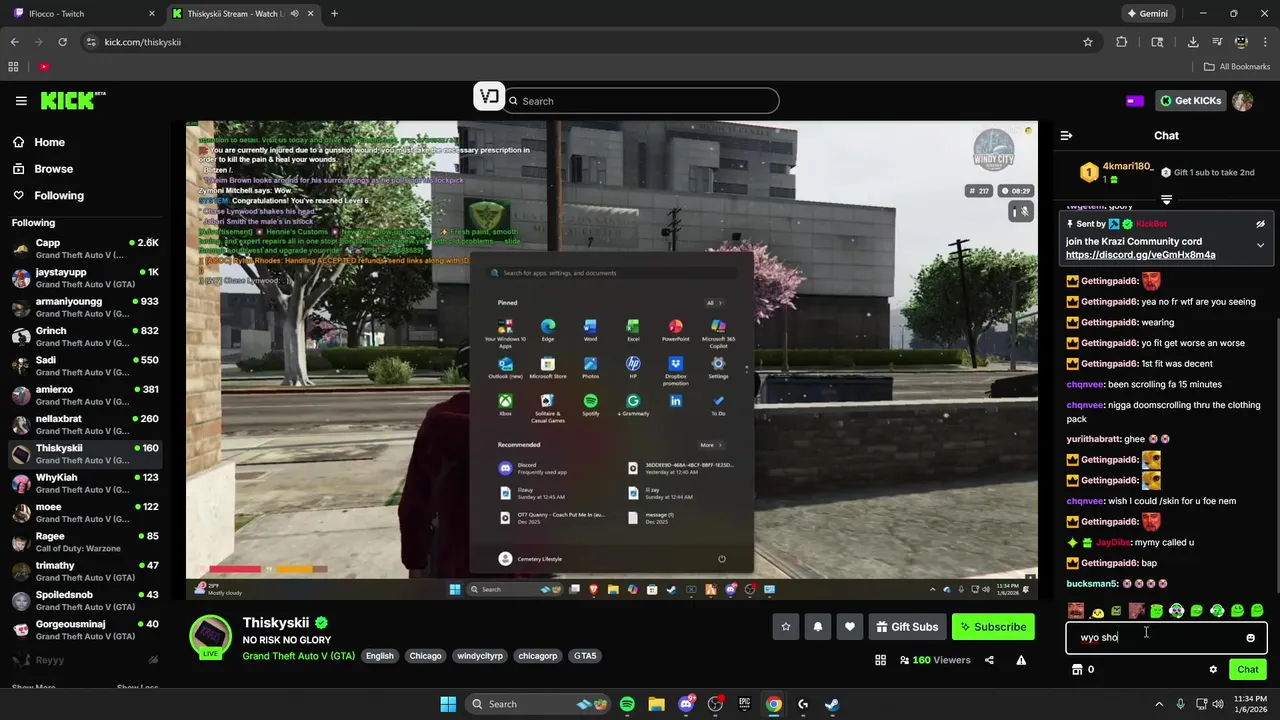This screenshot has height=720, width=1280.
Task: Unmute the stream microphone overlay icon
Action: coord(1020,211)
